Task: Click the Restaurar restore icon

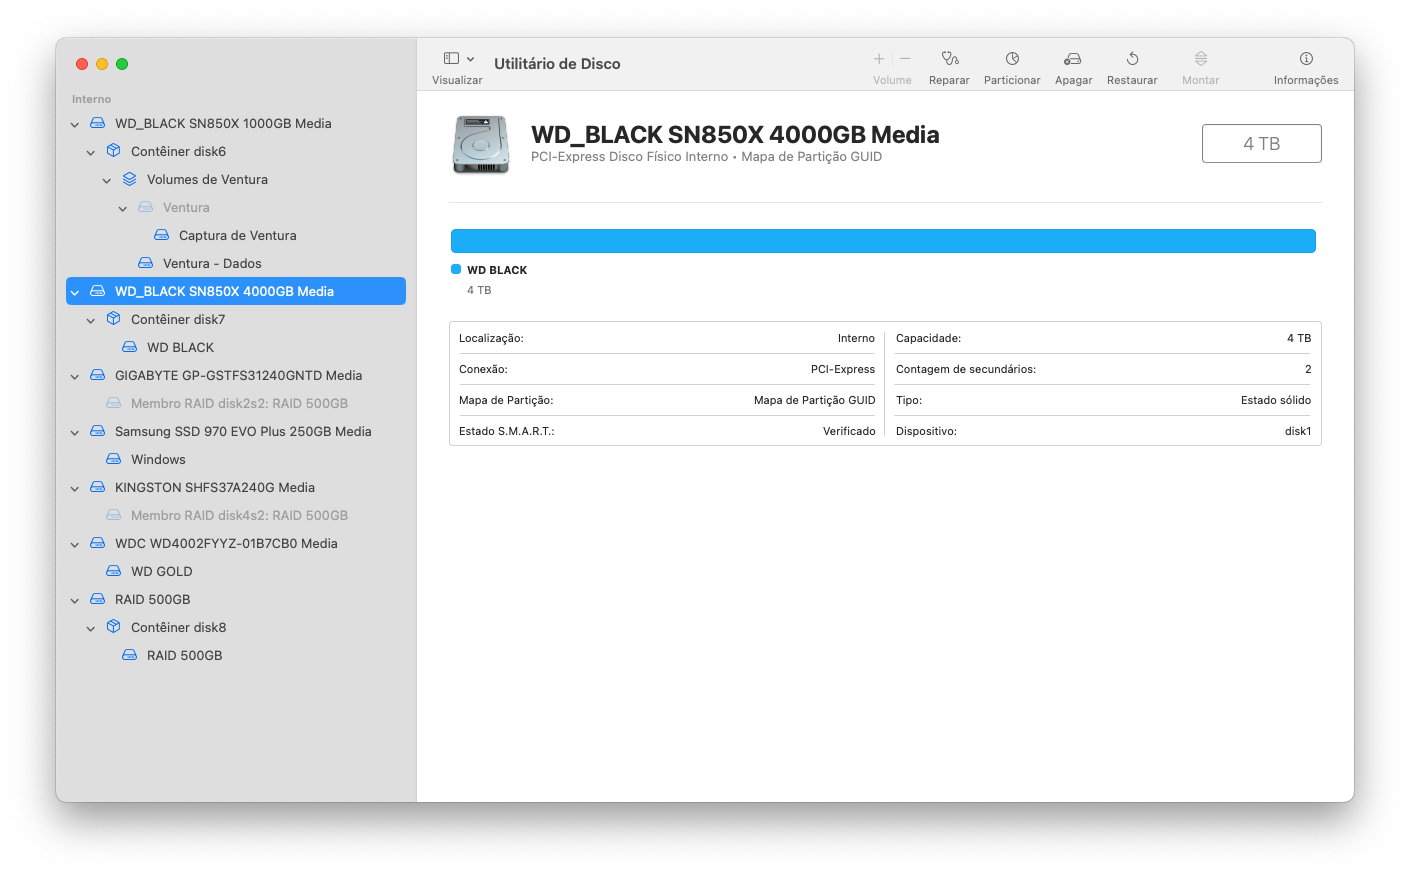Action: point(1132,59)
